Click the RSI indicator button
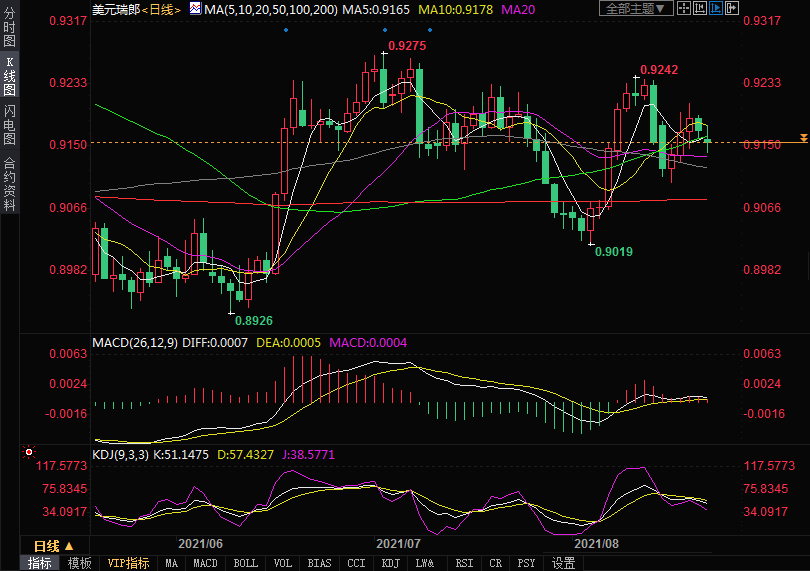The width and height of the screenshot is (810, 571). 464,563
